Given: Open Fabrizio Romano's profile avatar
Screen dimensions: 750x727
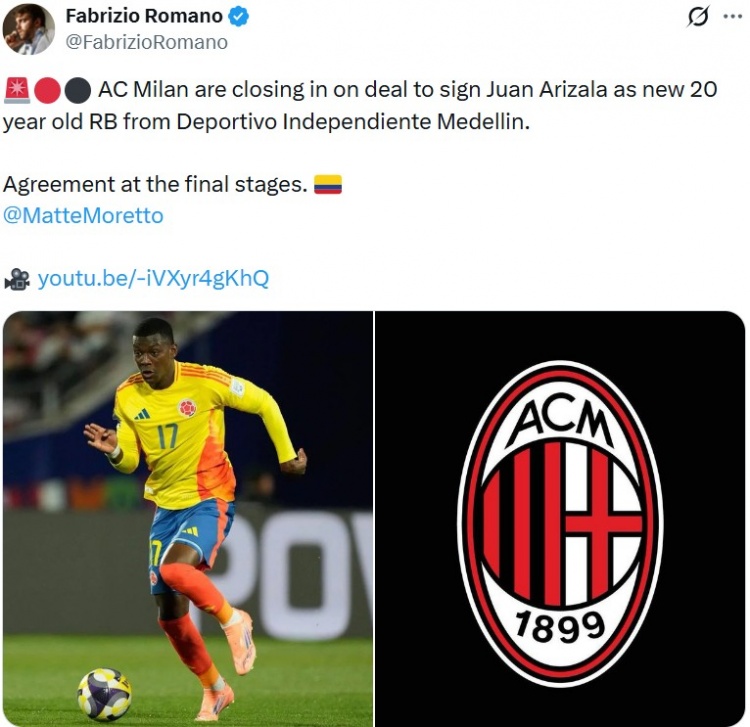Looking at the screenshot, I should [28, 29].
